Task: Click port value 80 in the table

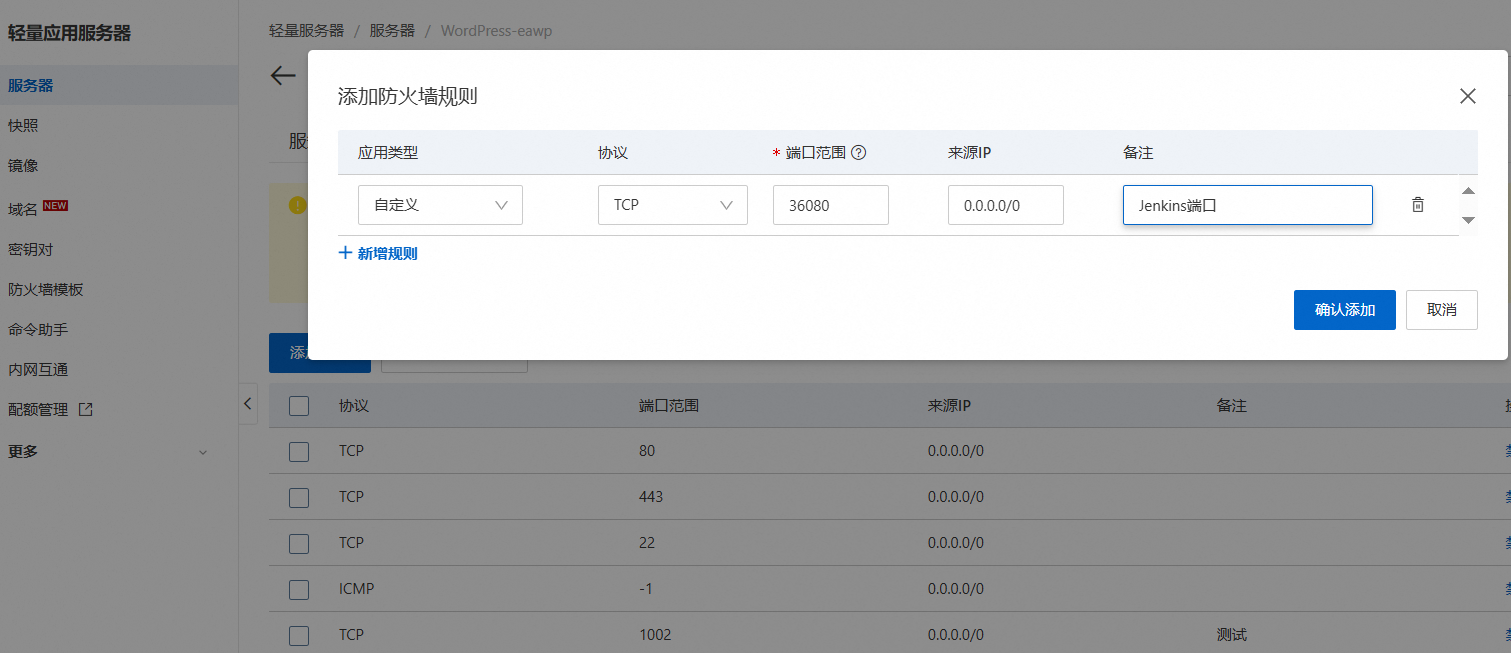Action: (647, 451)
